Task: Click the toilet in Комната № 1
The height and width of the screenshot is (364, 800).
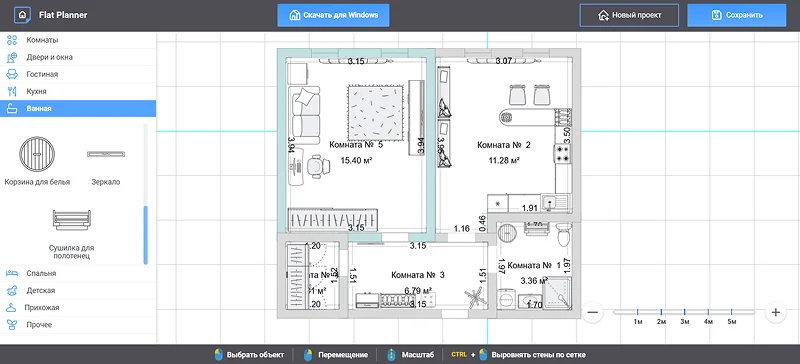Action: 563,235
